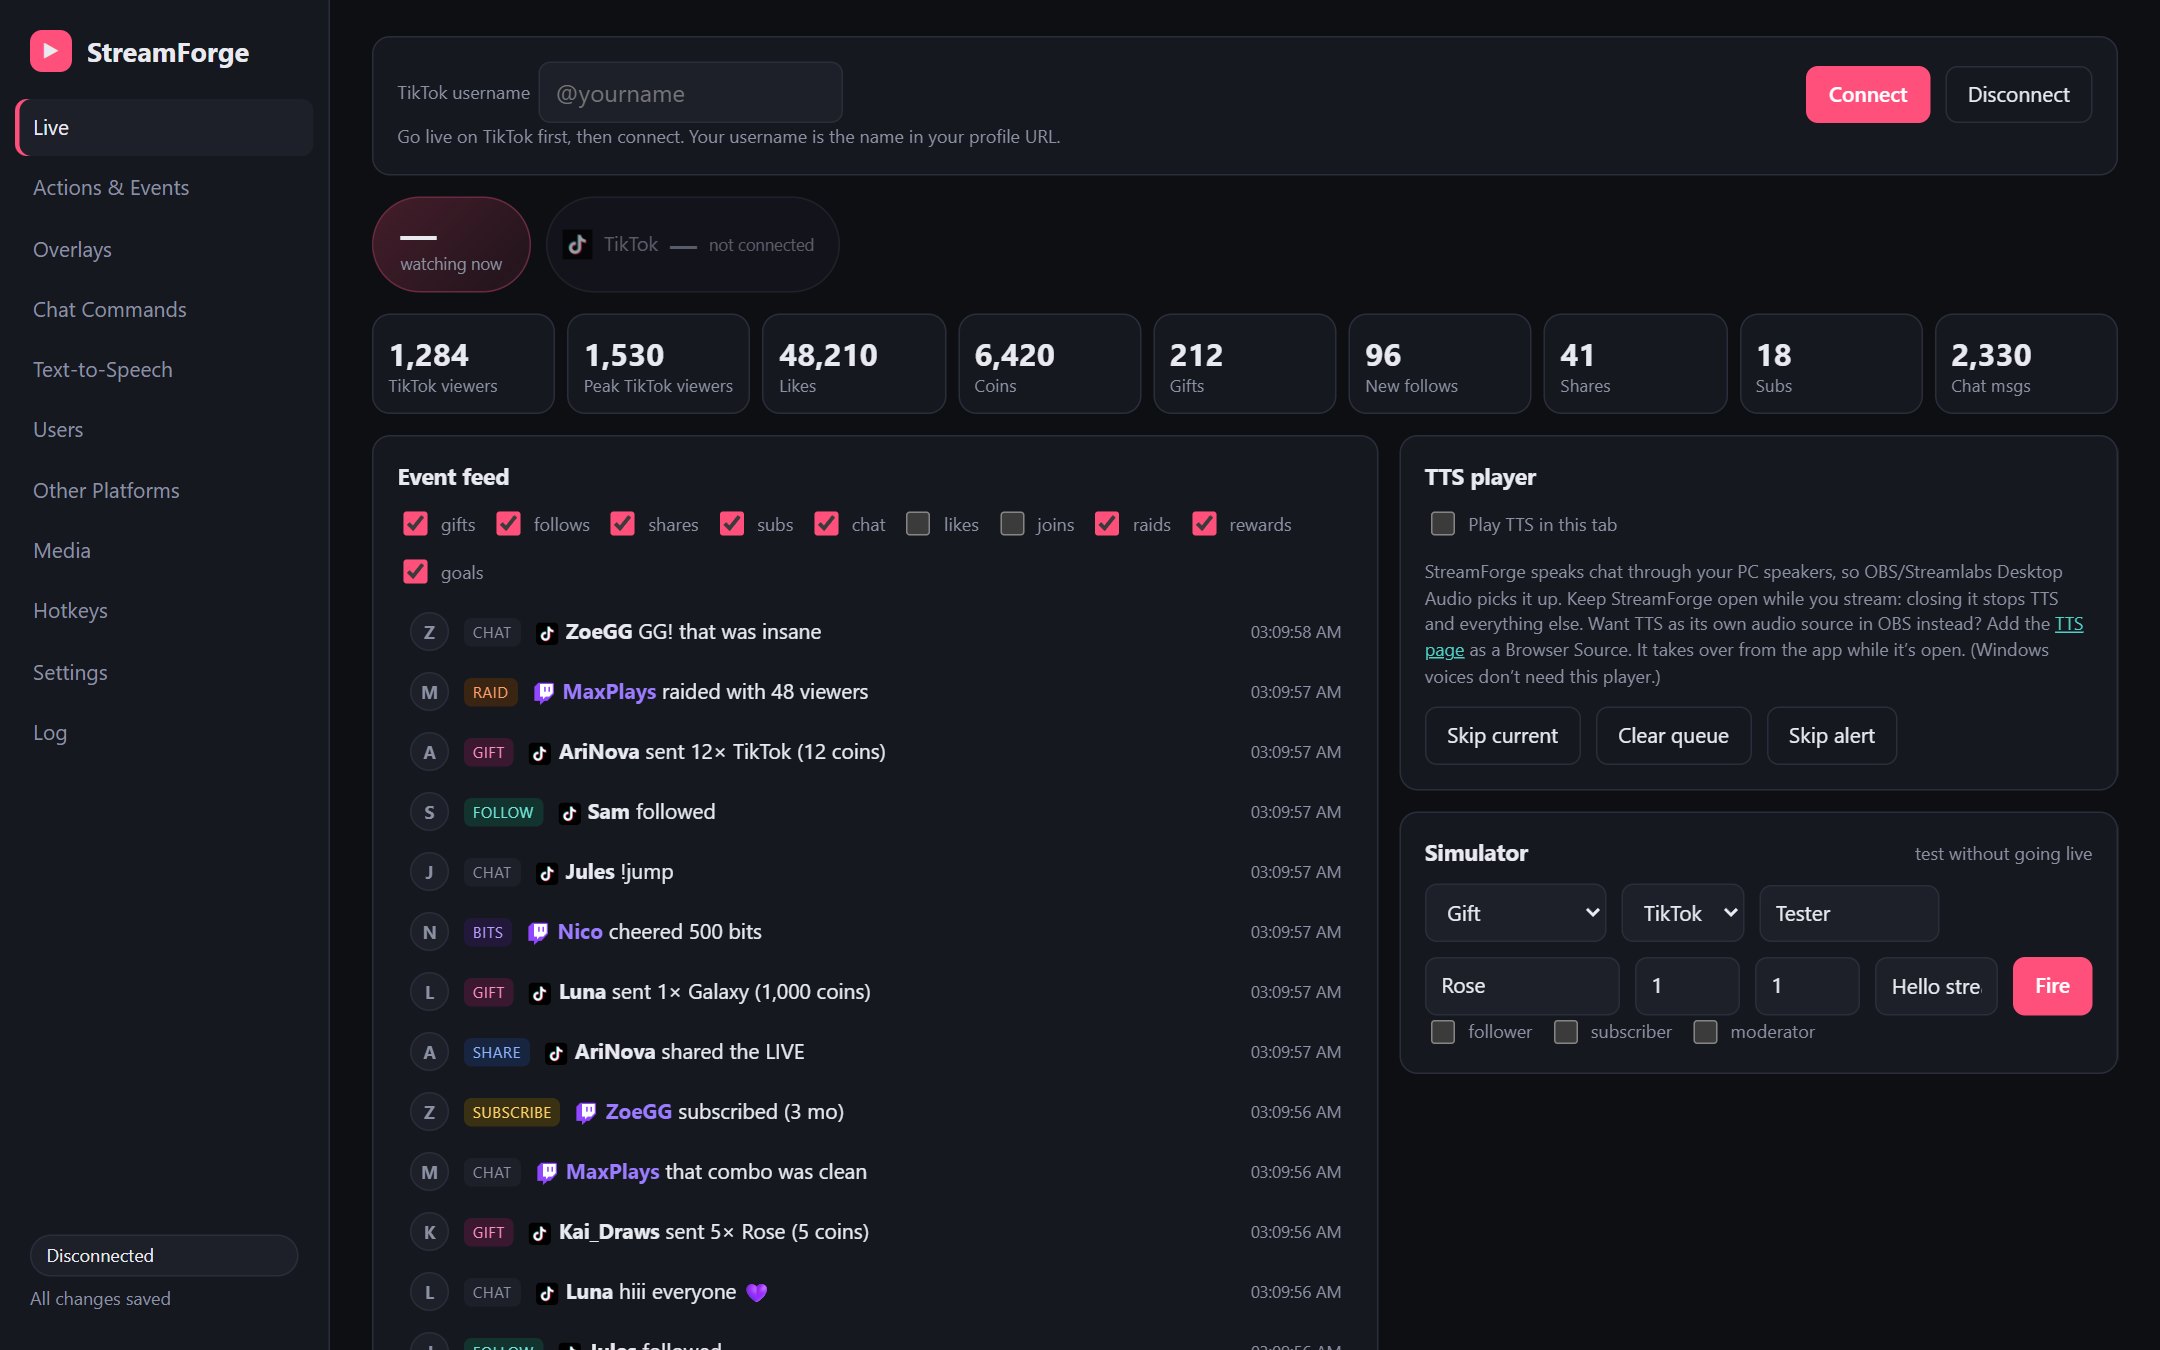The height and width of the screenshot is (1350, 2160).
Task: Click the Tester username field in Simulator
Action: click(x=1849, y=913)
